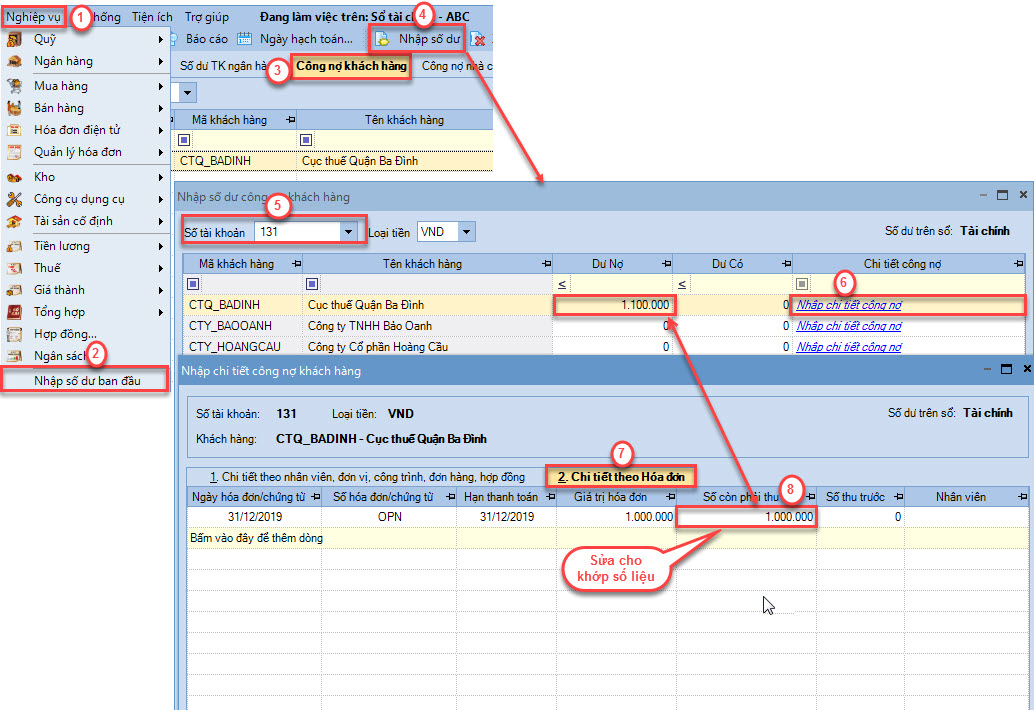The width and height of the screenshot is (1034, 710).
Task: Open the Tiện ích menu
Action: pos(152,17)
